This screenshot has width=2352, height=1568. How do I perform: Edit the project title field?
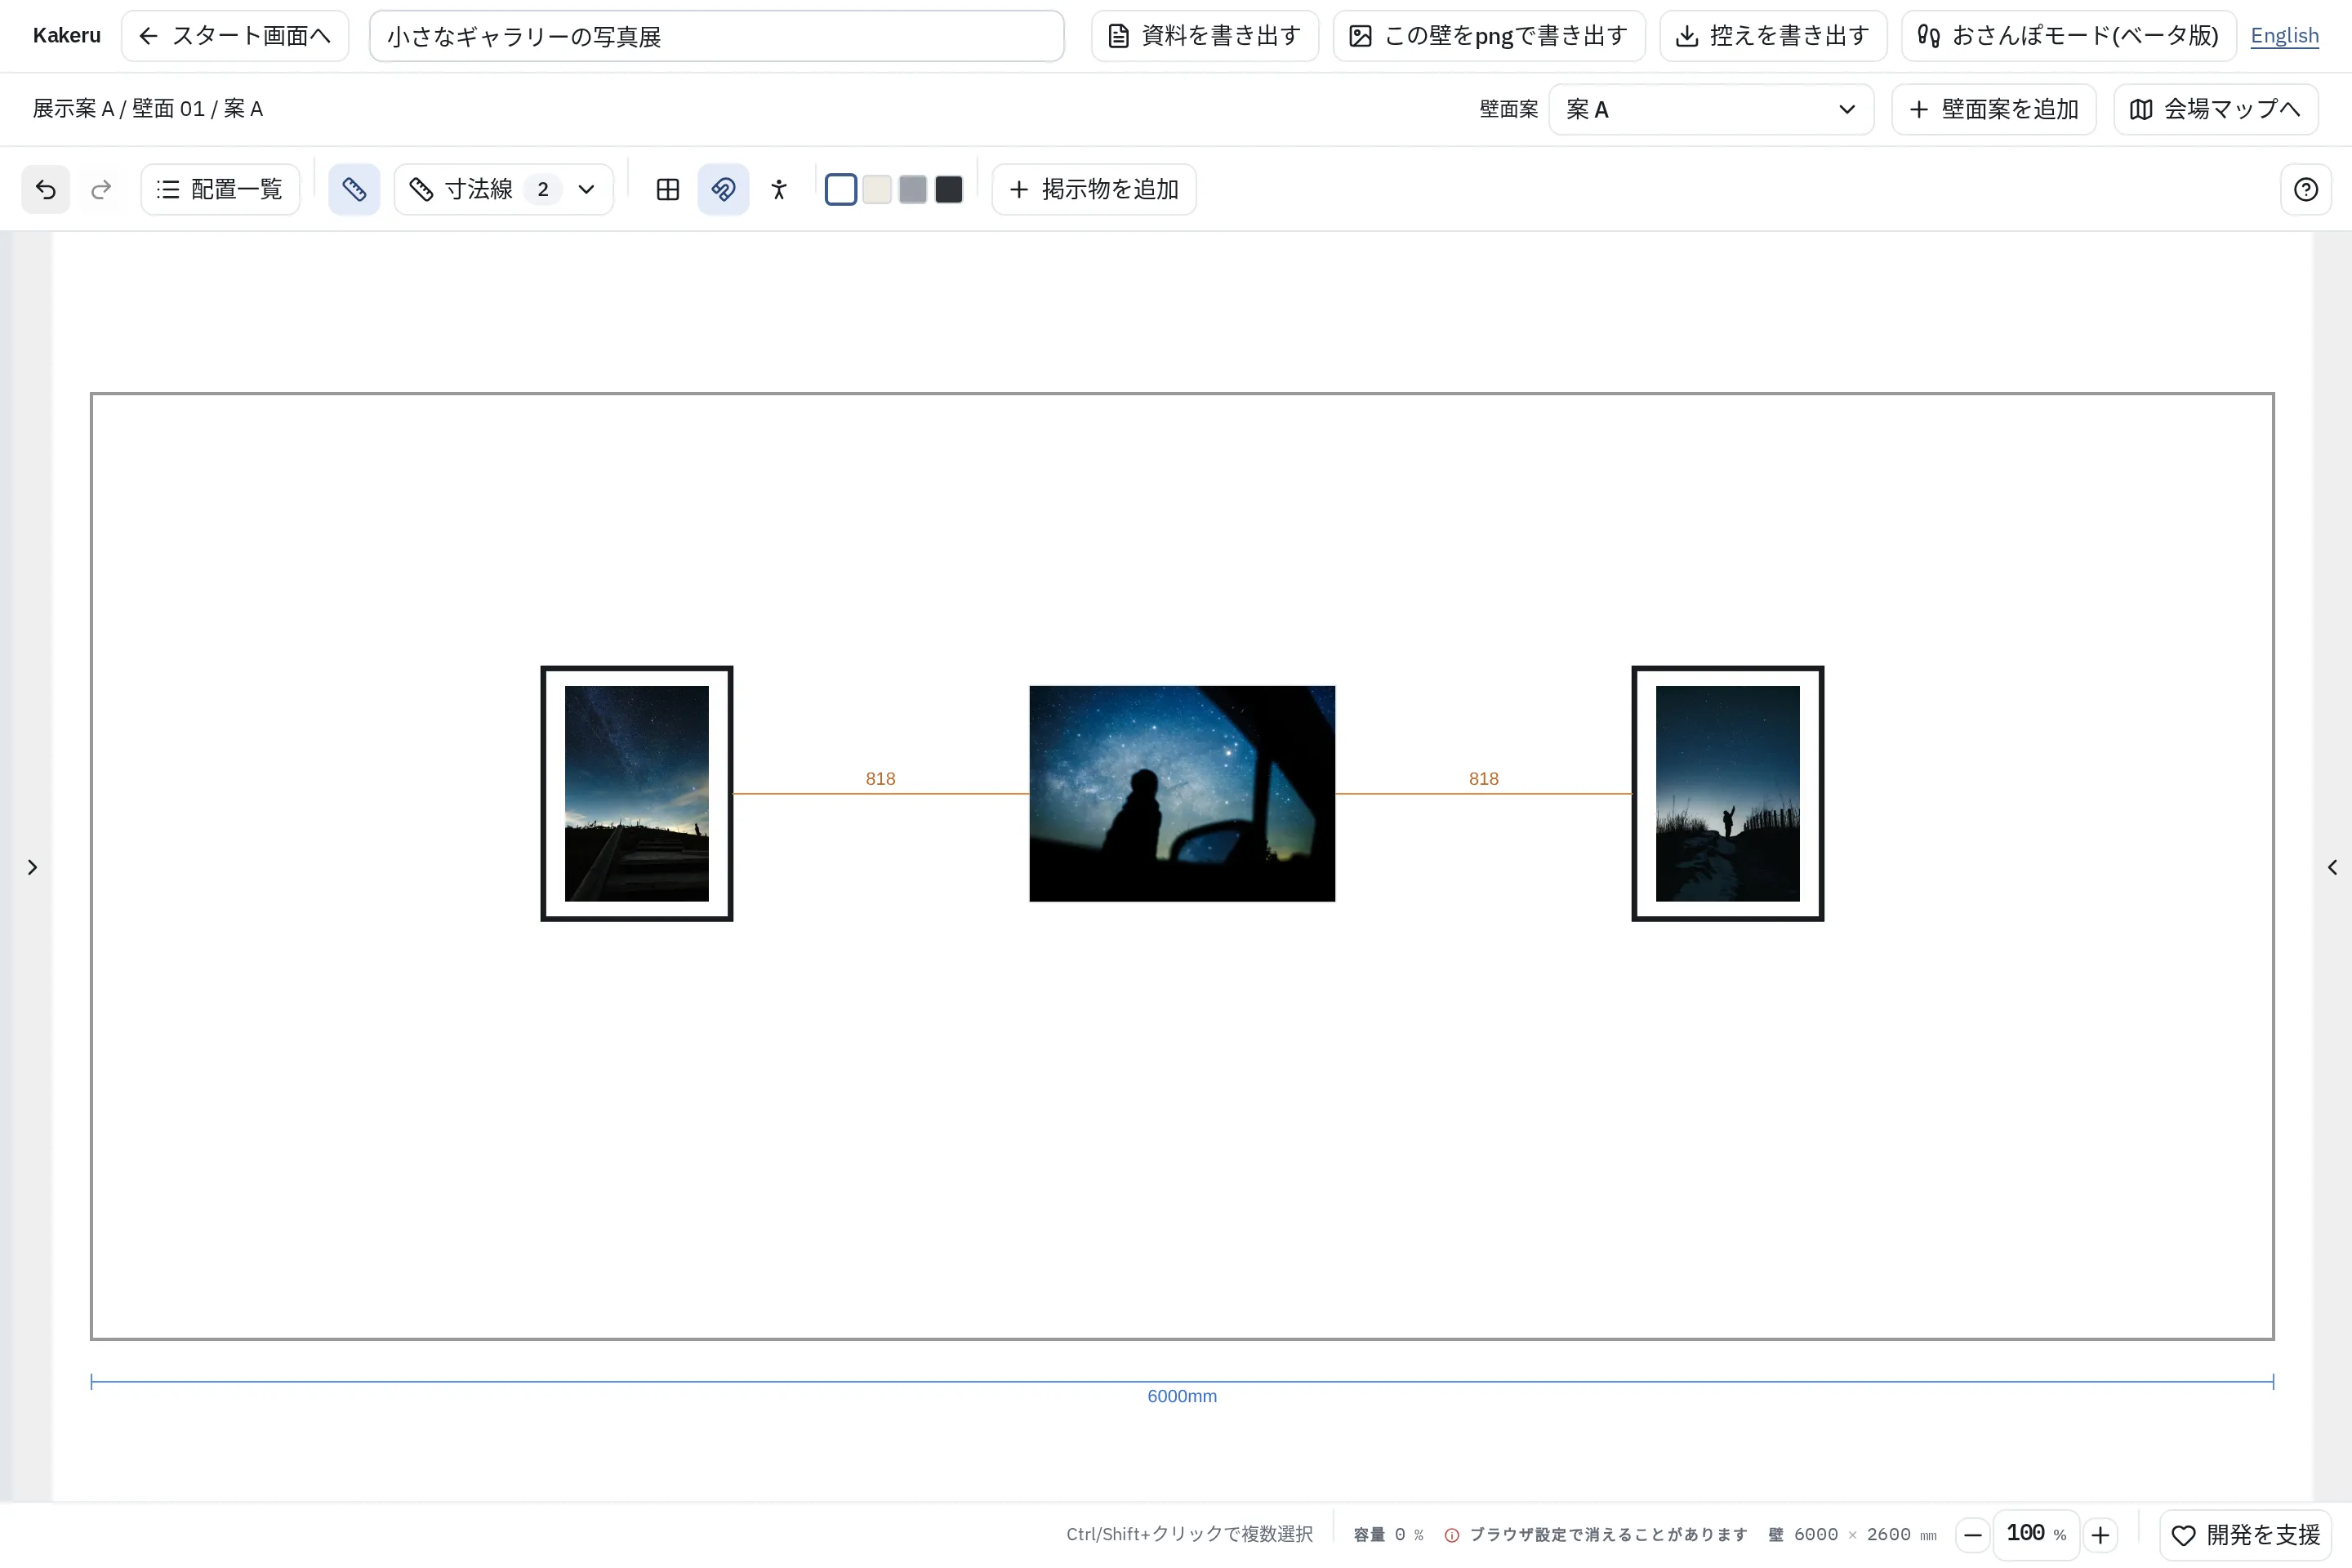pos(717,36)
